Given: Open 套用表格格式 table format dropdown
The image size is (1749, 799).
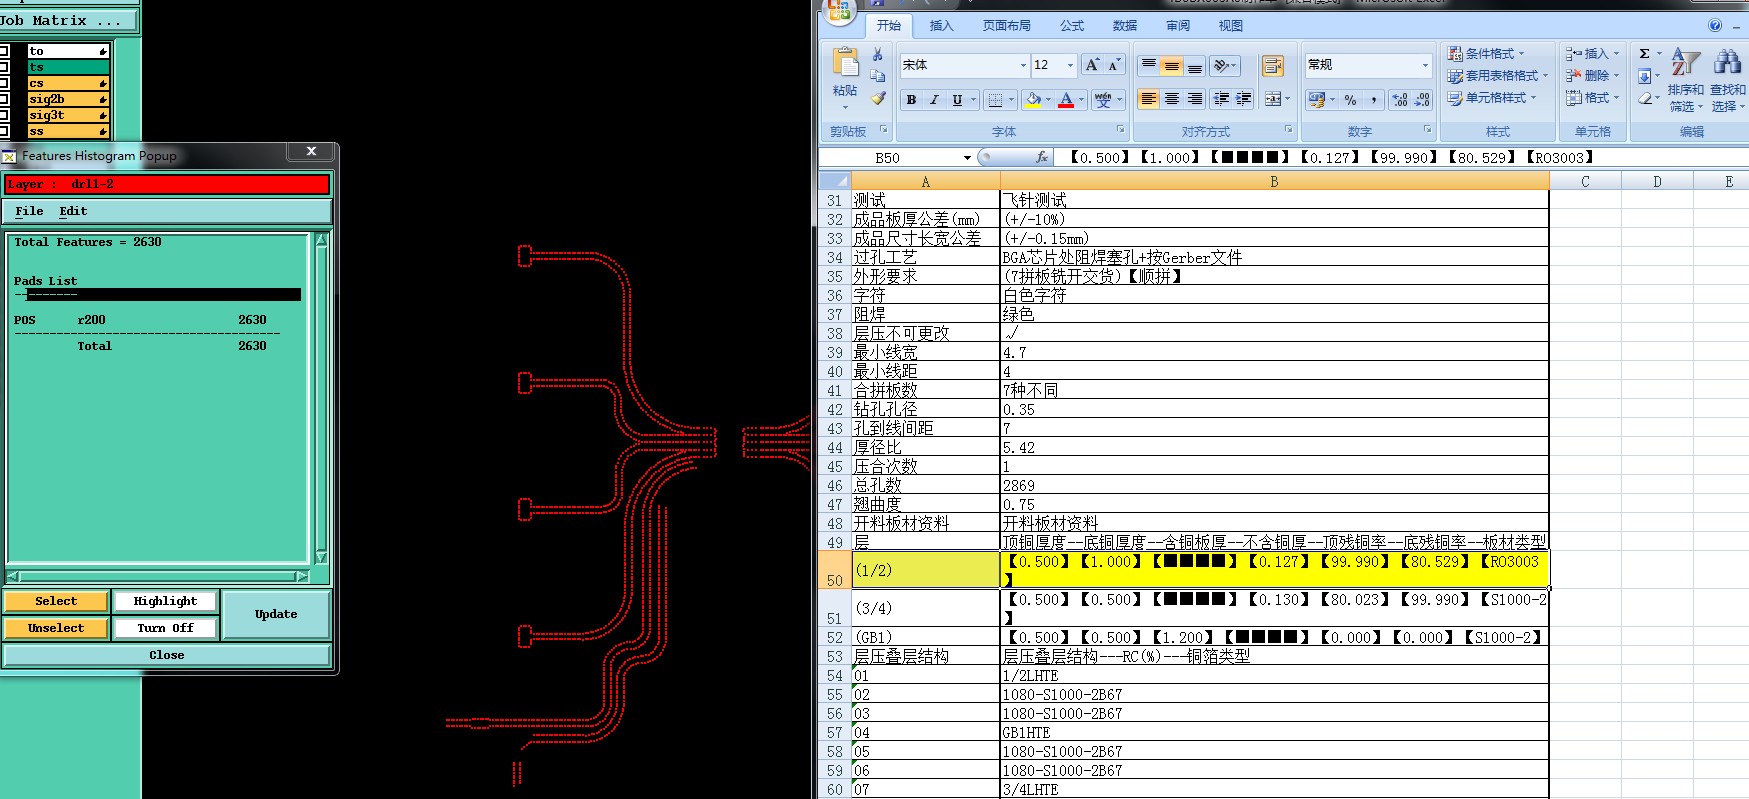Looking at the screenshot, I should 1498,76.
